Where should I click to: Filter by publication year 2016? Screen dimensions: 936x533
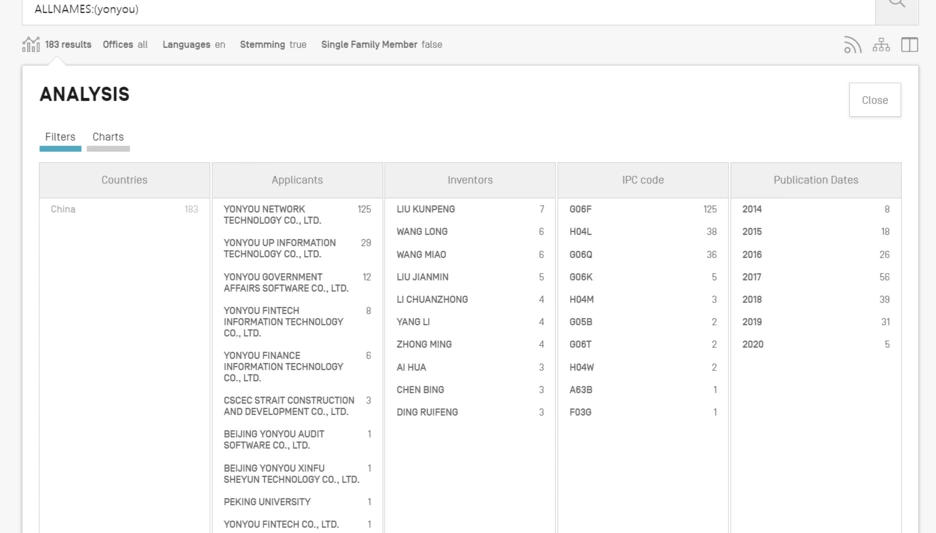(816, 255)
